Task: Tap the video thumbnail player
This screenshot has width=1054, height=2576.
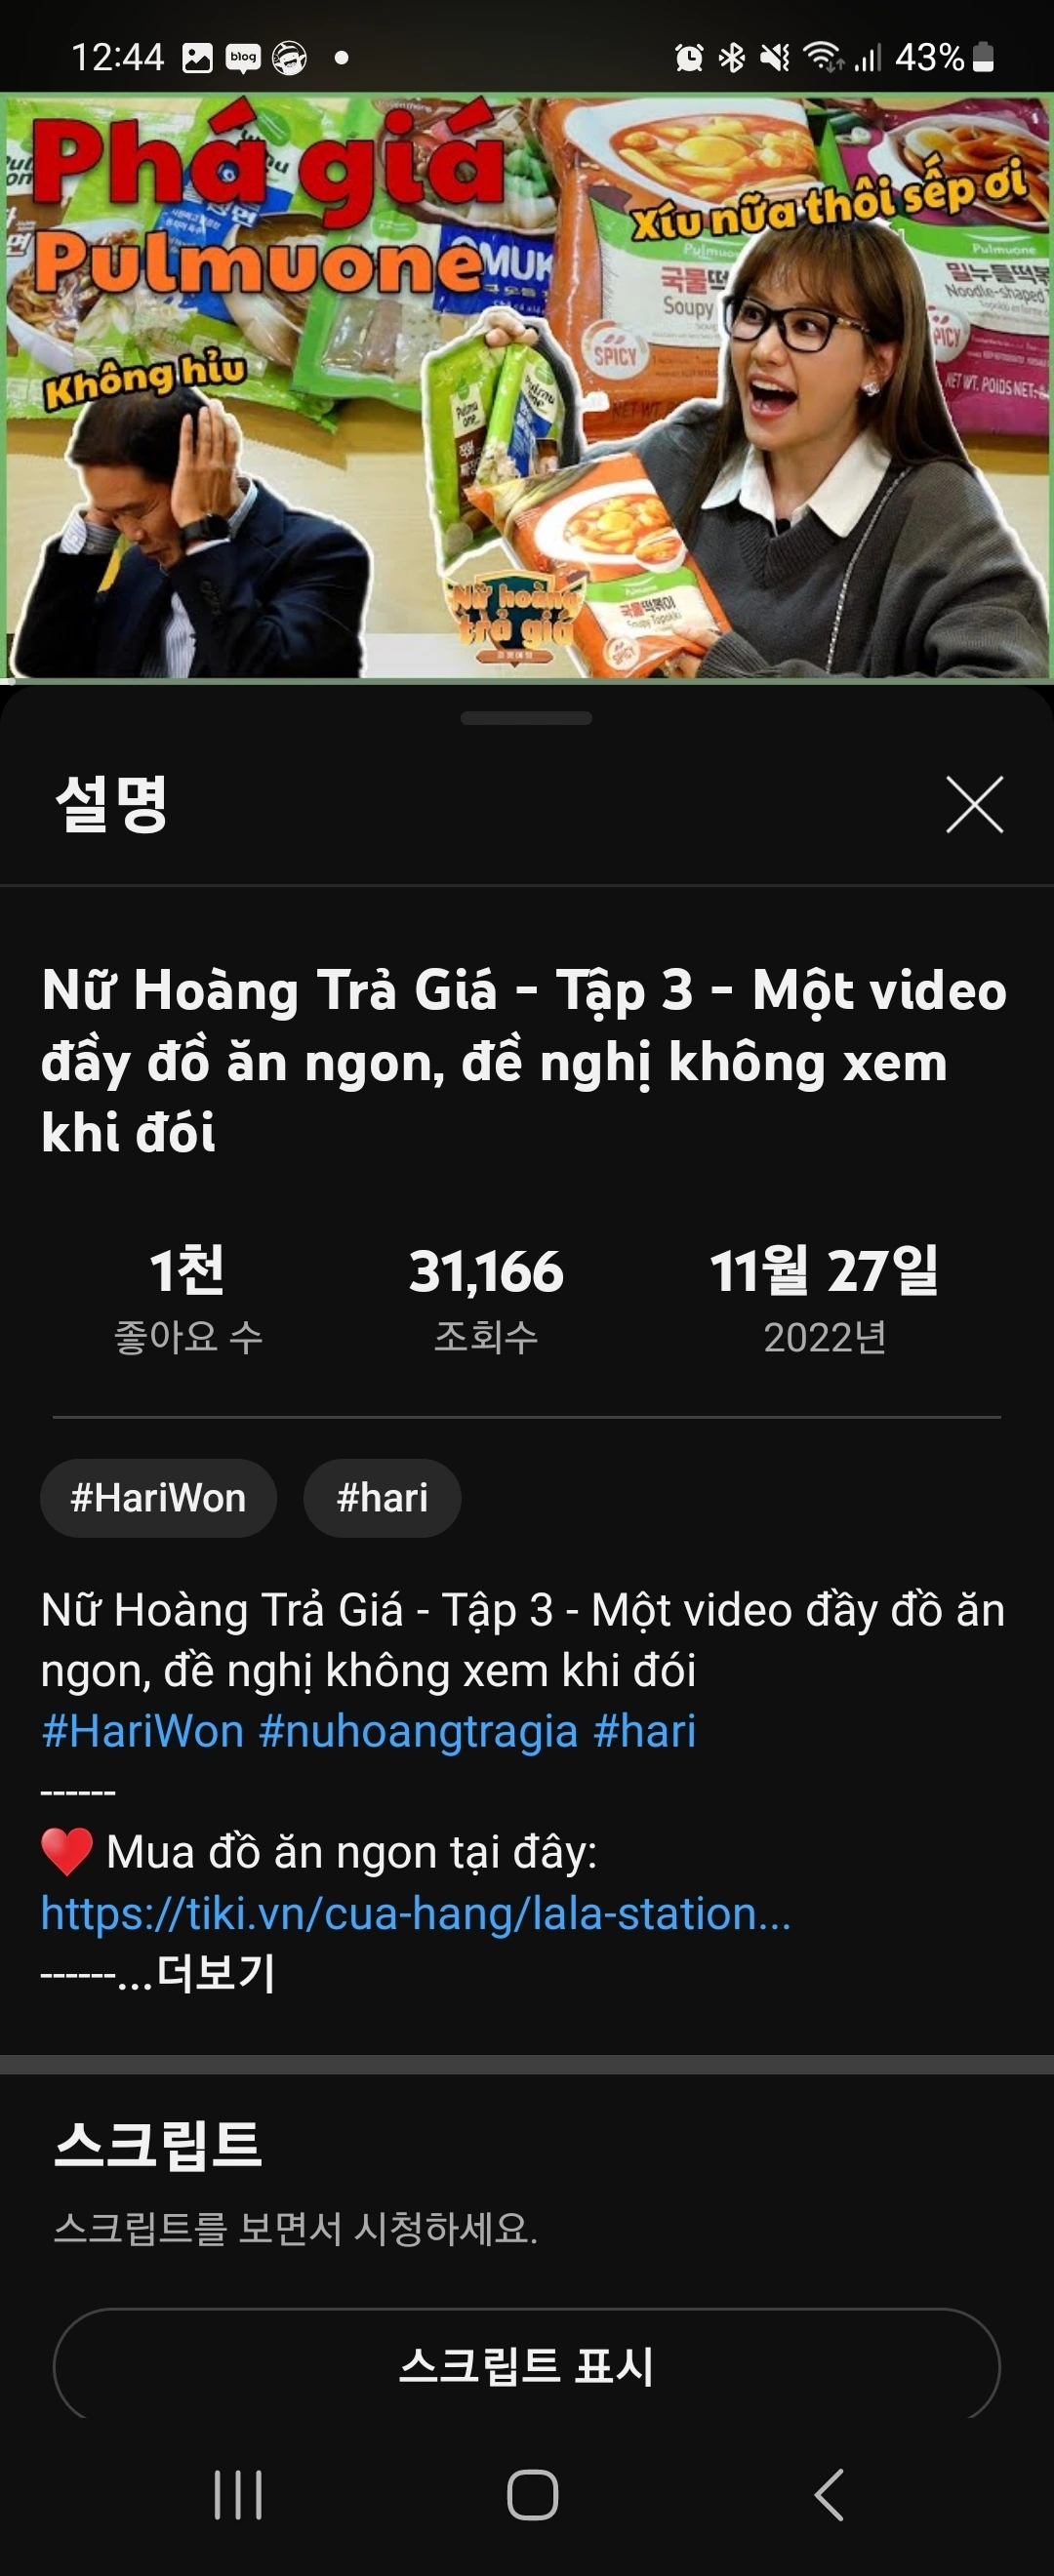Action: click(527, 386)
